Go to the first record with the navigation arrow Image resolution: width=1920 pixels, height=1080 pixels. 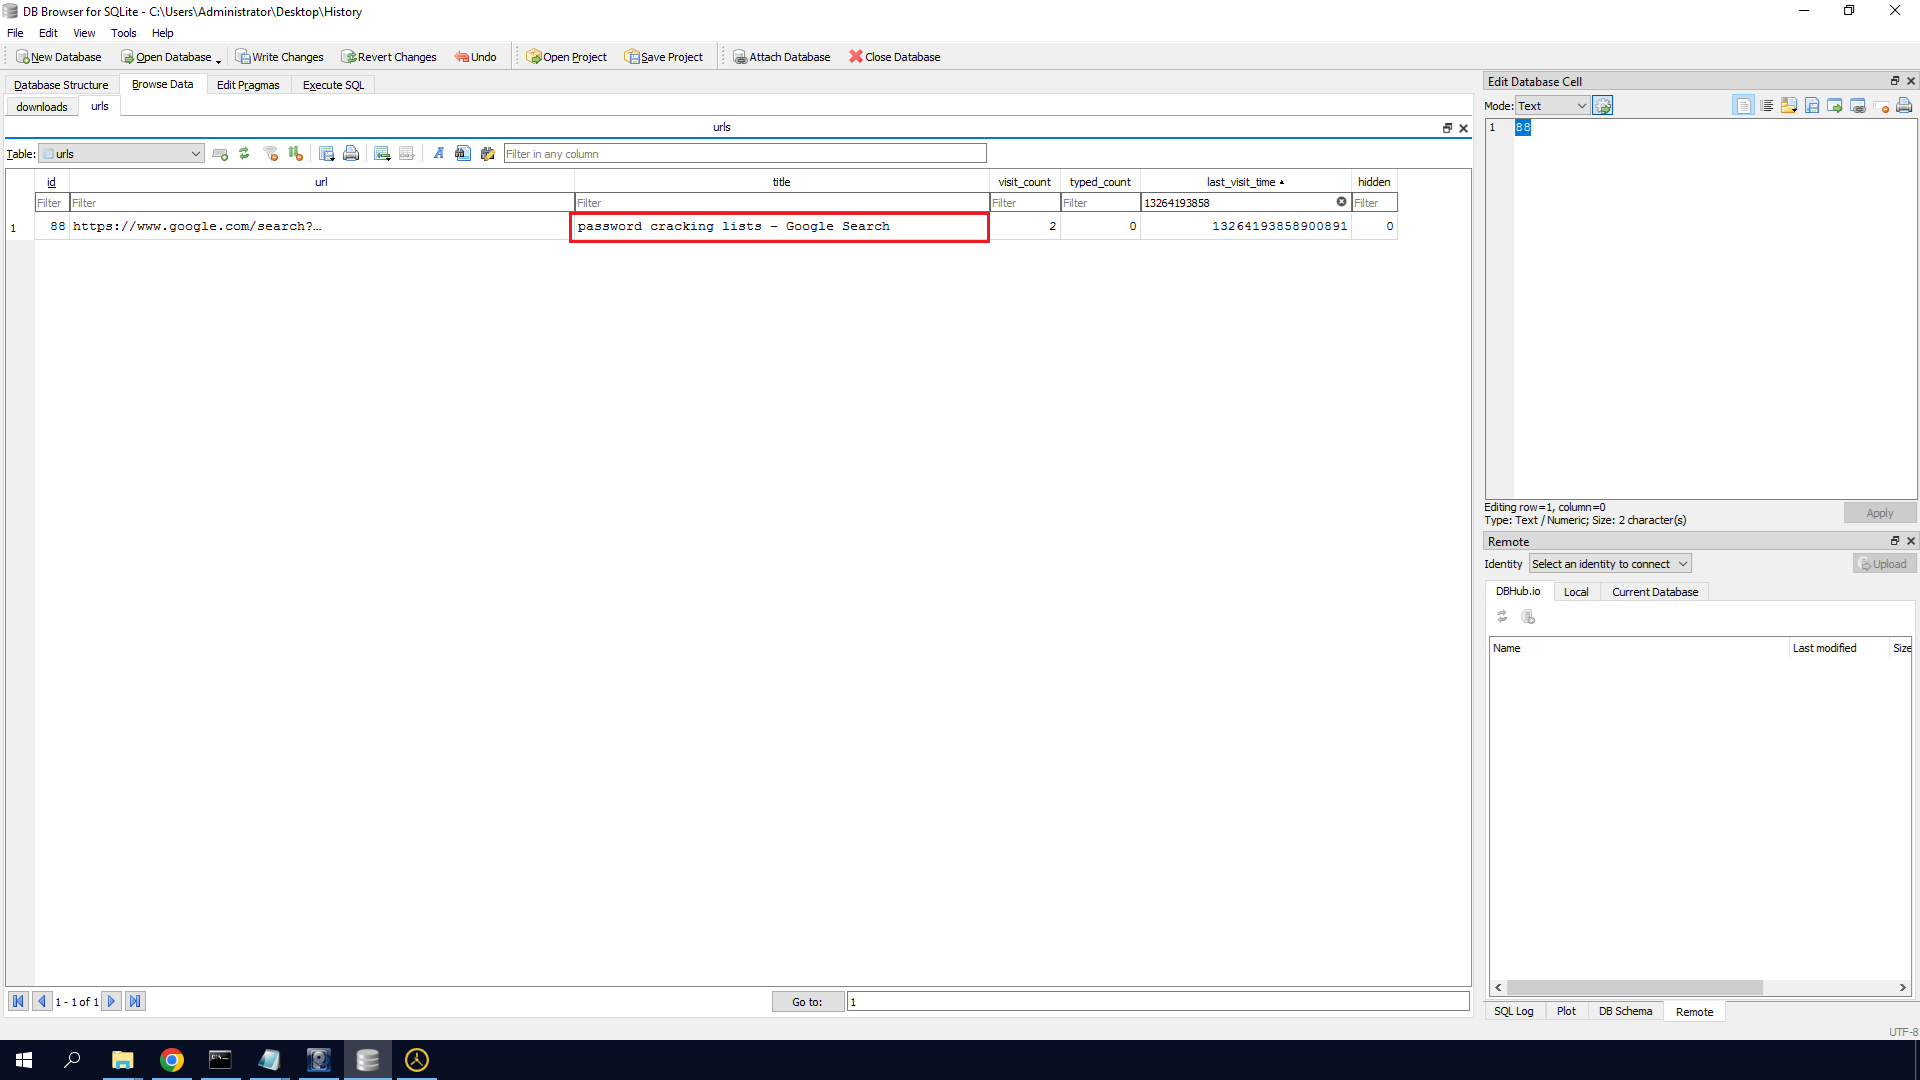pyautogui.click(x=18, y=1001)
